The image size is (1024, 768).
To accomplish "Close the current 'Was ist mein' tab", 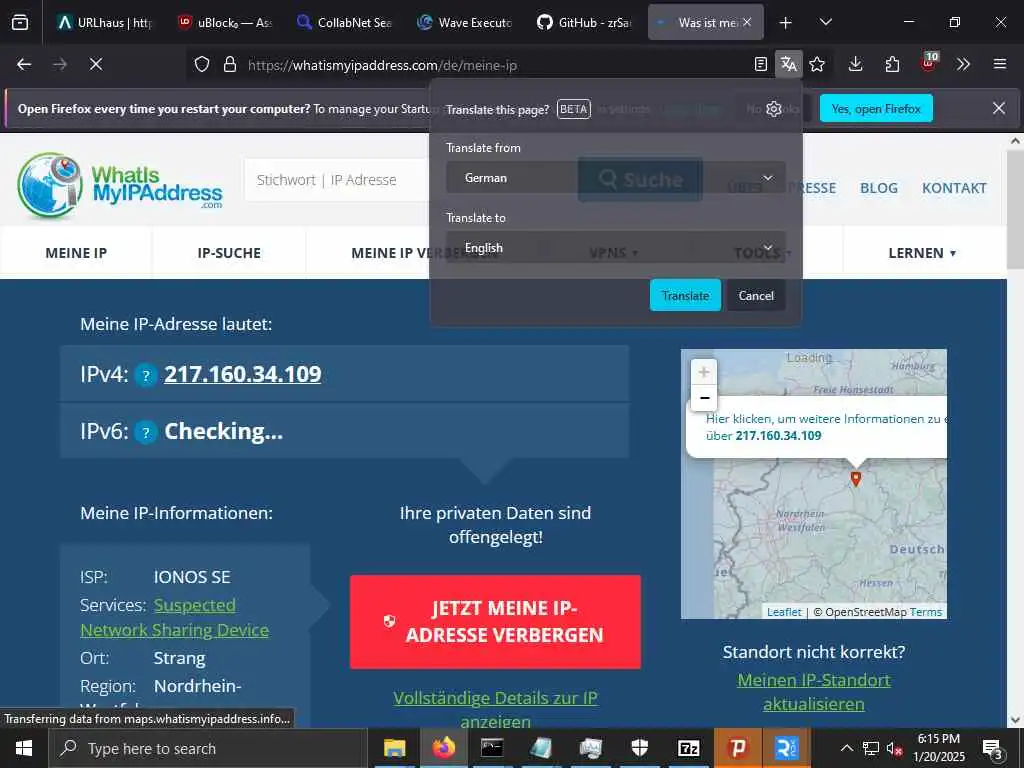I will pyautogui.click(x=747, y=22).
